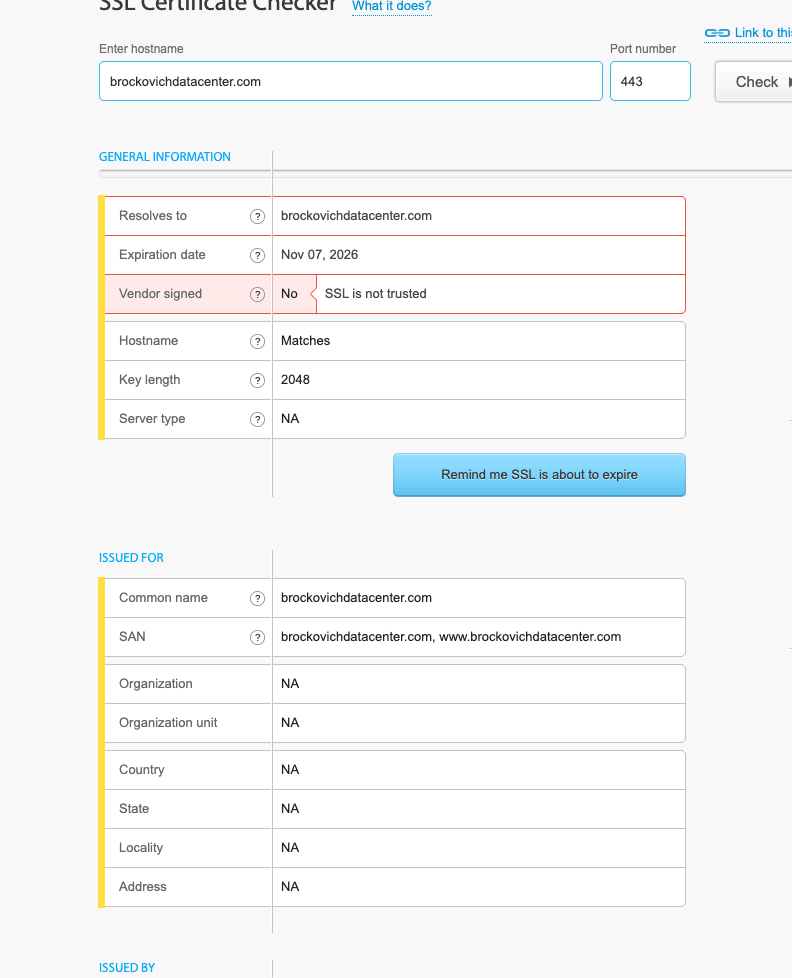Screen dimensions: 792x978
Task: Click 'Remind me SSL is about to expire'
Action: (x=539, y=475)
